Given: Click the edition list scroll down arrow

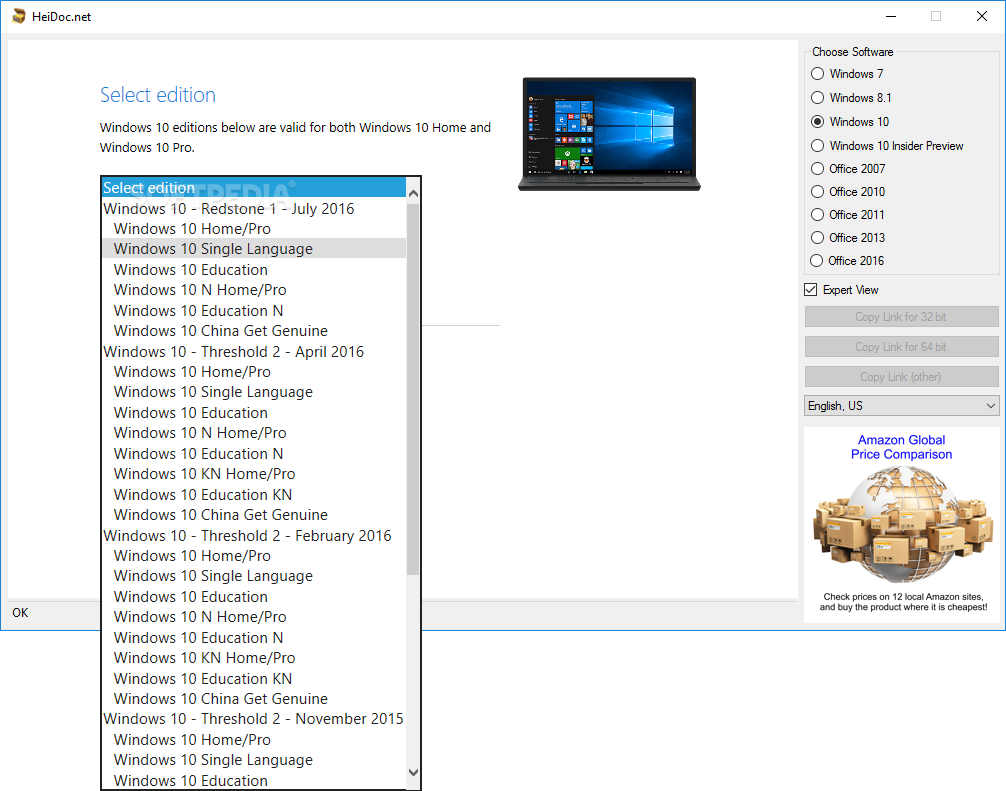Looking at the screenshot, I should click(x=413, y=772).
